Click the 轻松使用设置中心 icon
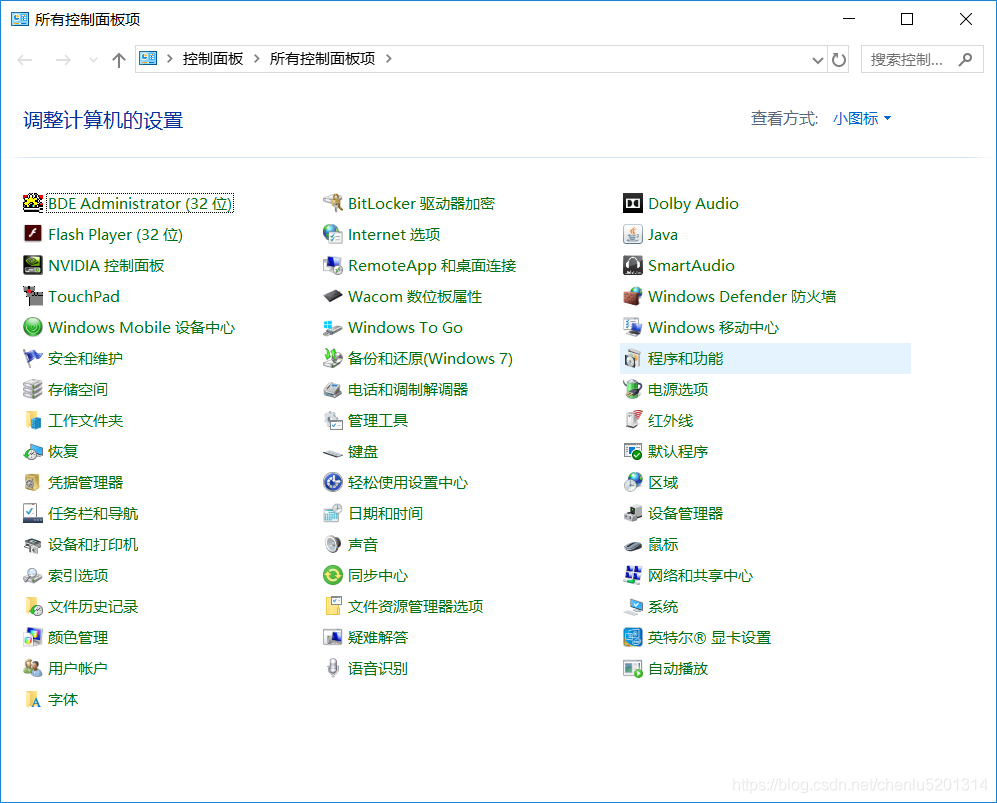997x803 pixels. point(333,483)
